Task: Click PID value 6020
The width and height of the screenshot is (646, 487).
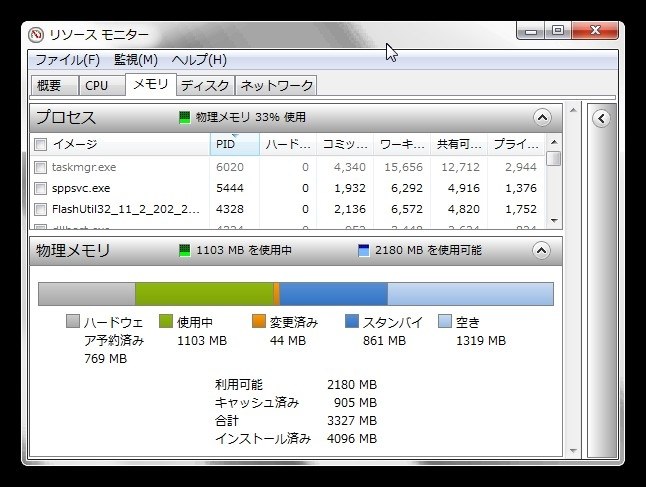Action: click(x=230, y=167)
